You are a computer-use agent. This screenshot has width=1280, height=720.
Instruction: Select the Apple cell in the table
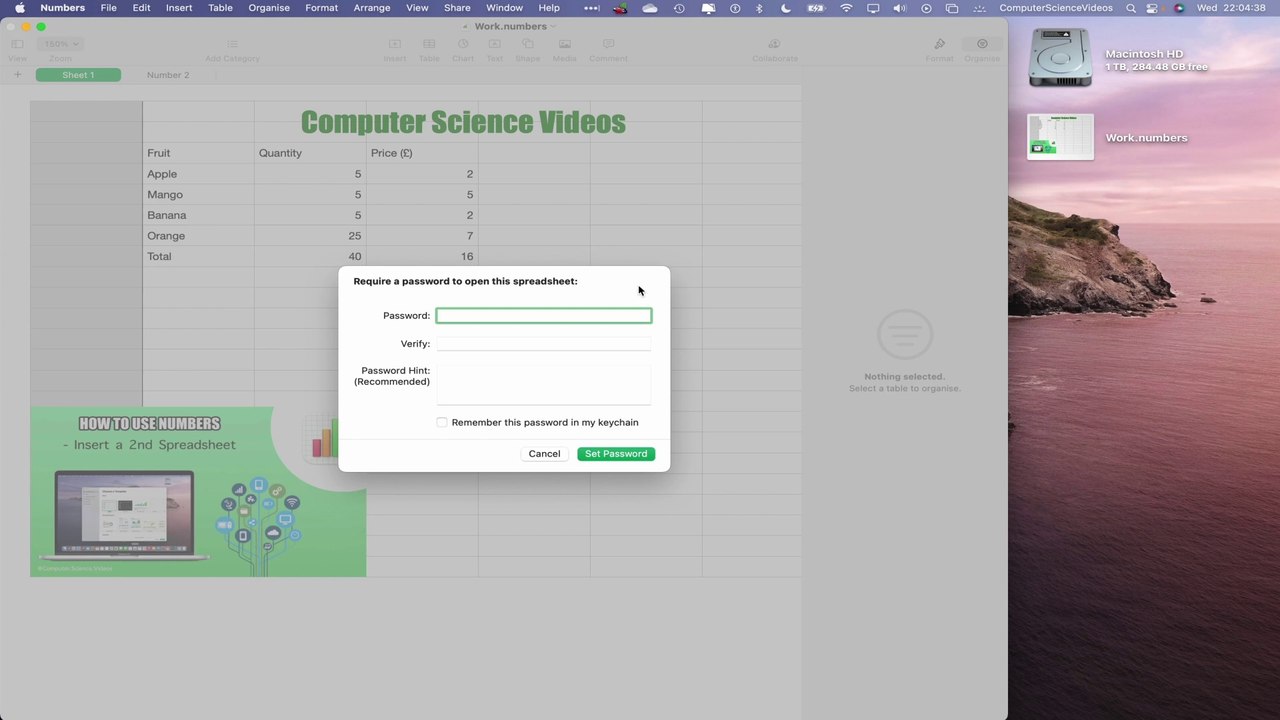tap(198, 174)
